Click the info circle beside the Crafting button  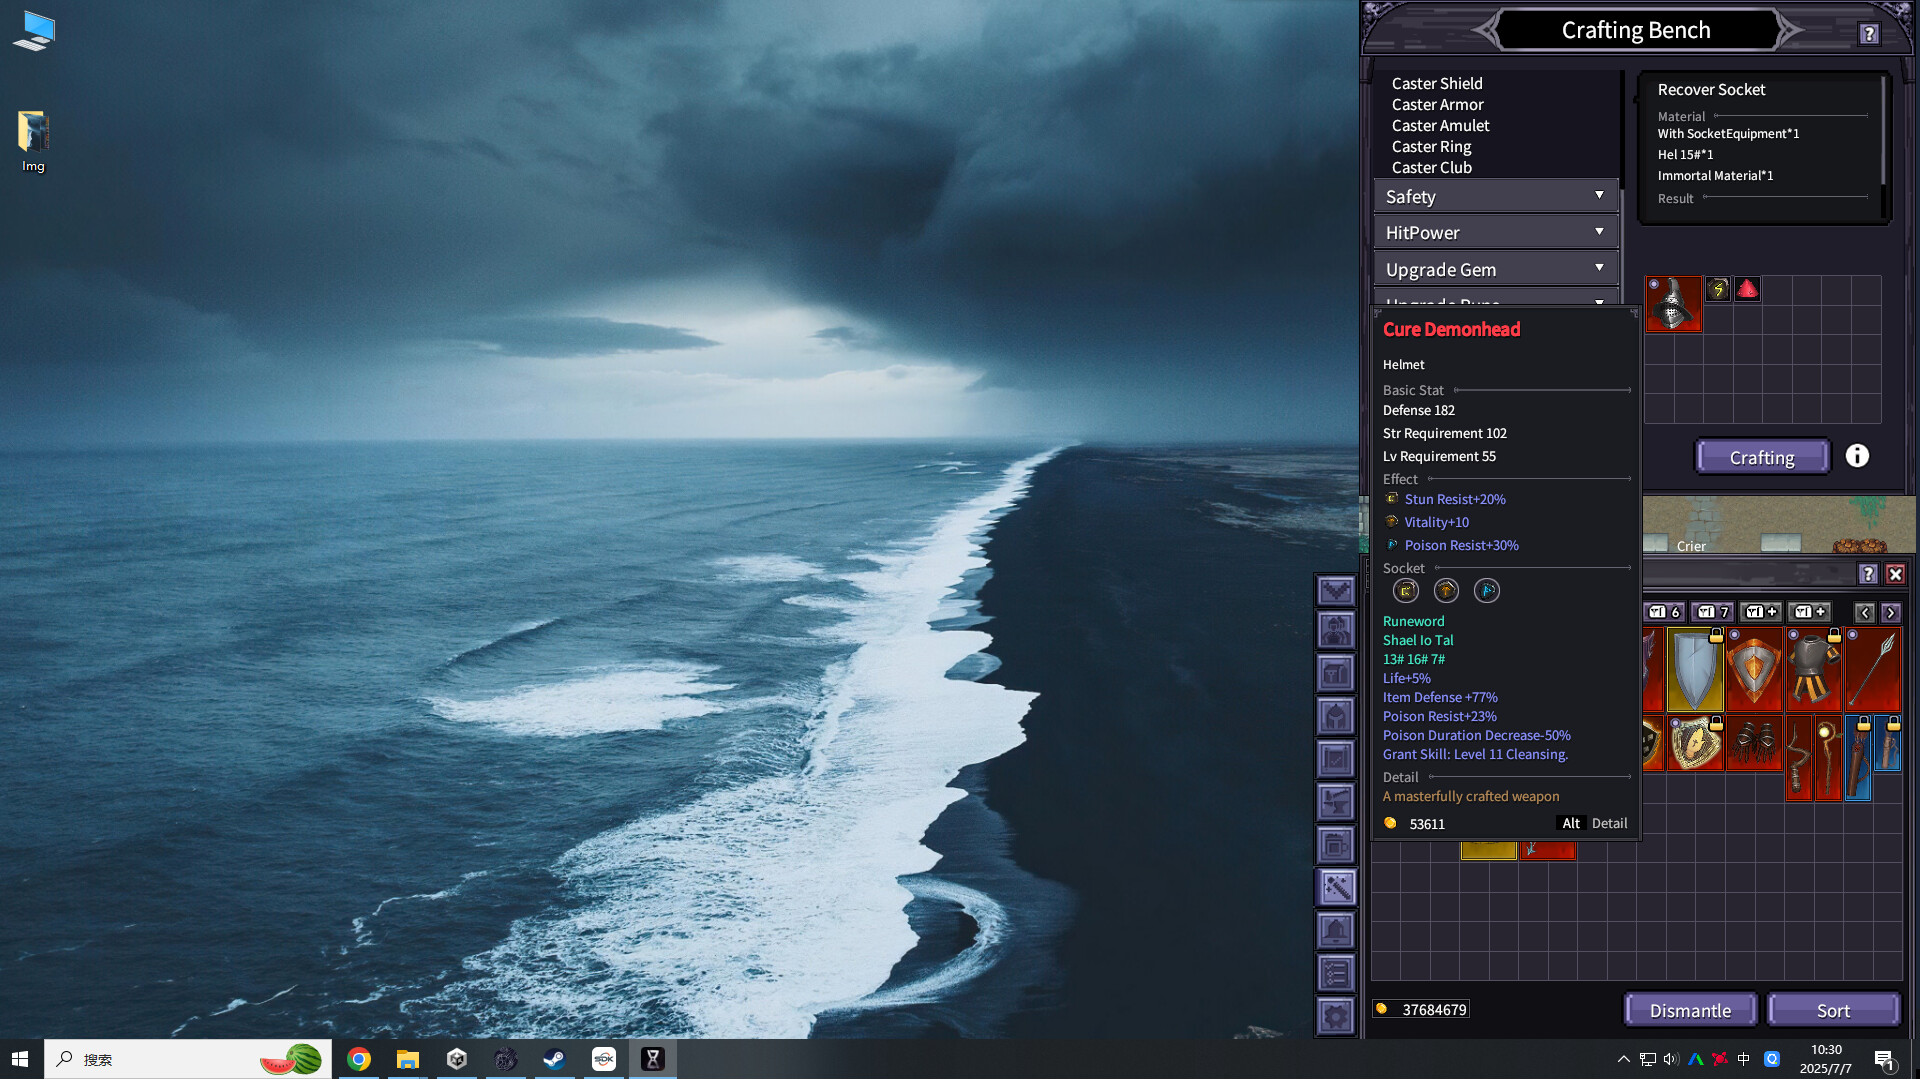[1857, 456]
